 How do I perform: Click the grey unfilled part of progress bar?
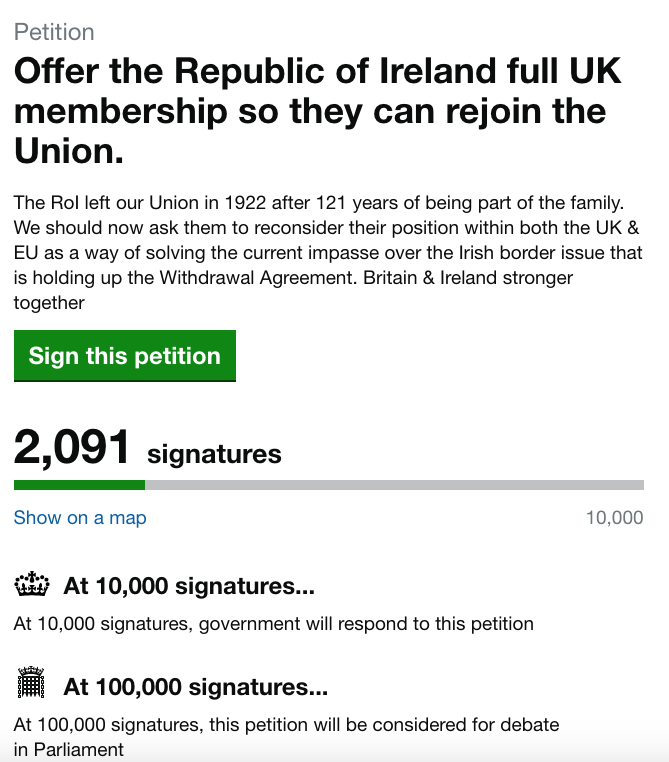coord(395,485)
